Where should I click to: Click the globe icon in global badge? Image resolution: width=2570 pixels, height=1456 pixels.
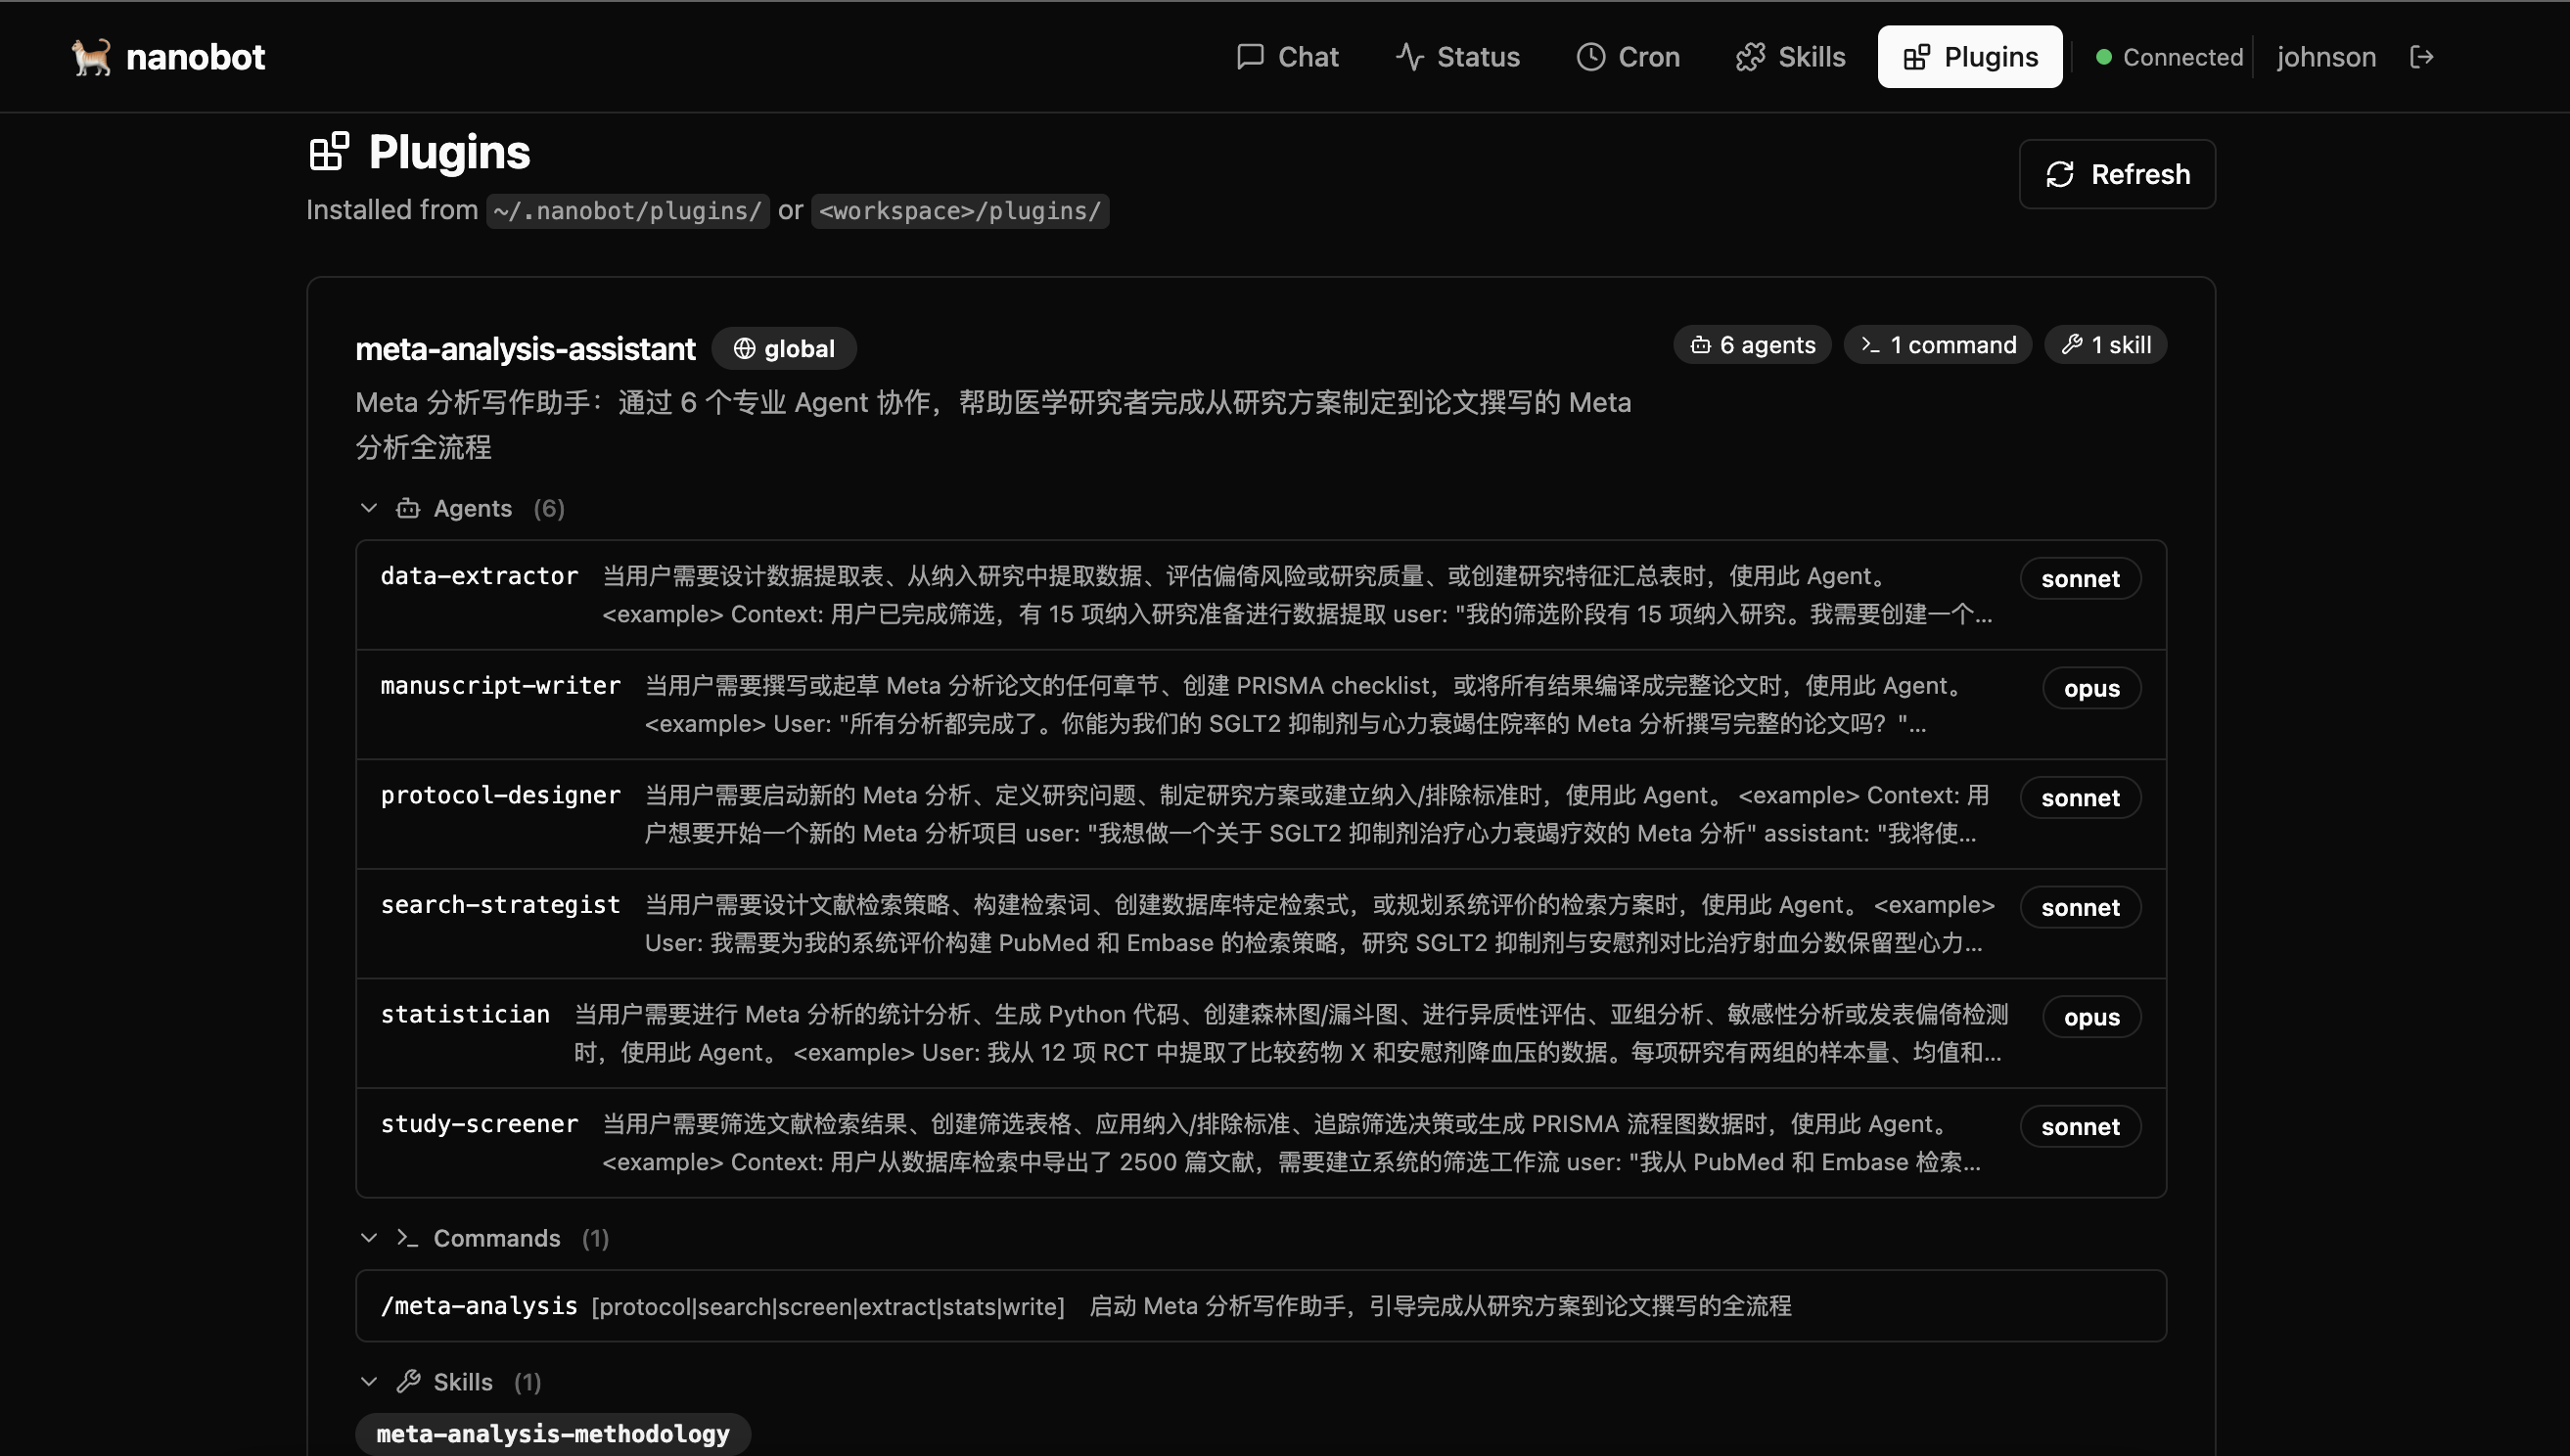(x=744, y=348)
